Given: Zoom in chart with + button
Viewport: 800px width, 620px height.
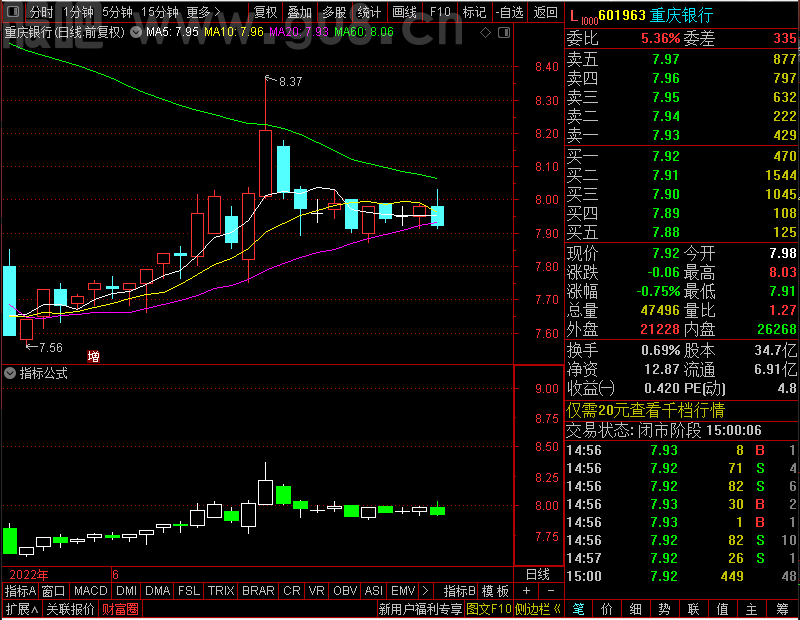Looking at the screenshot, I should tap(527, 591).
